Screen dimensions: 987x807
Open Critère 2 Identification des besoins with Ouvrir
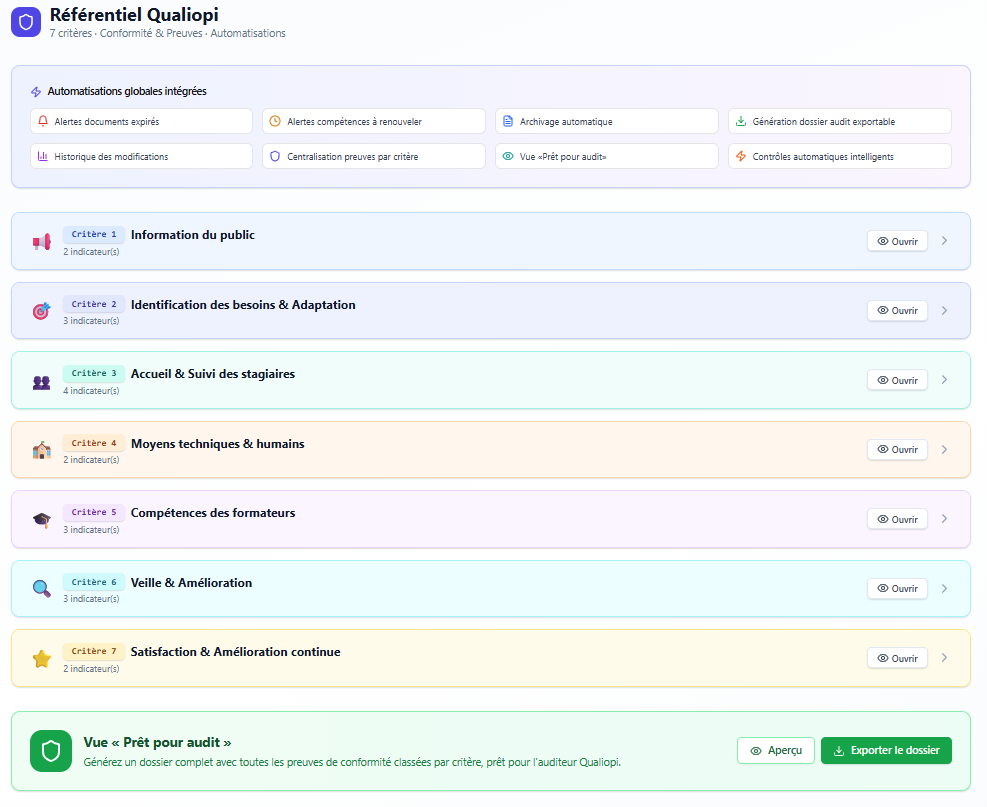coord(897,310)
